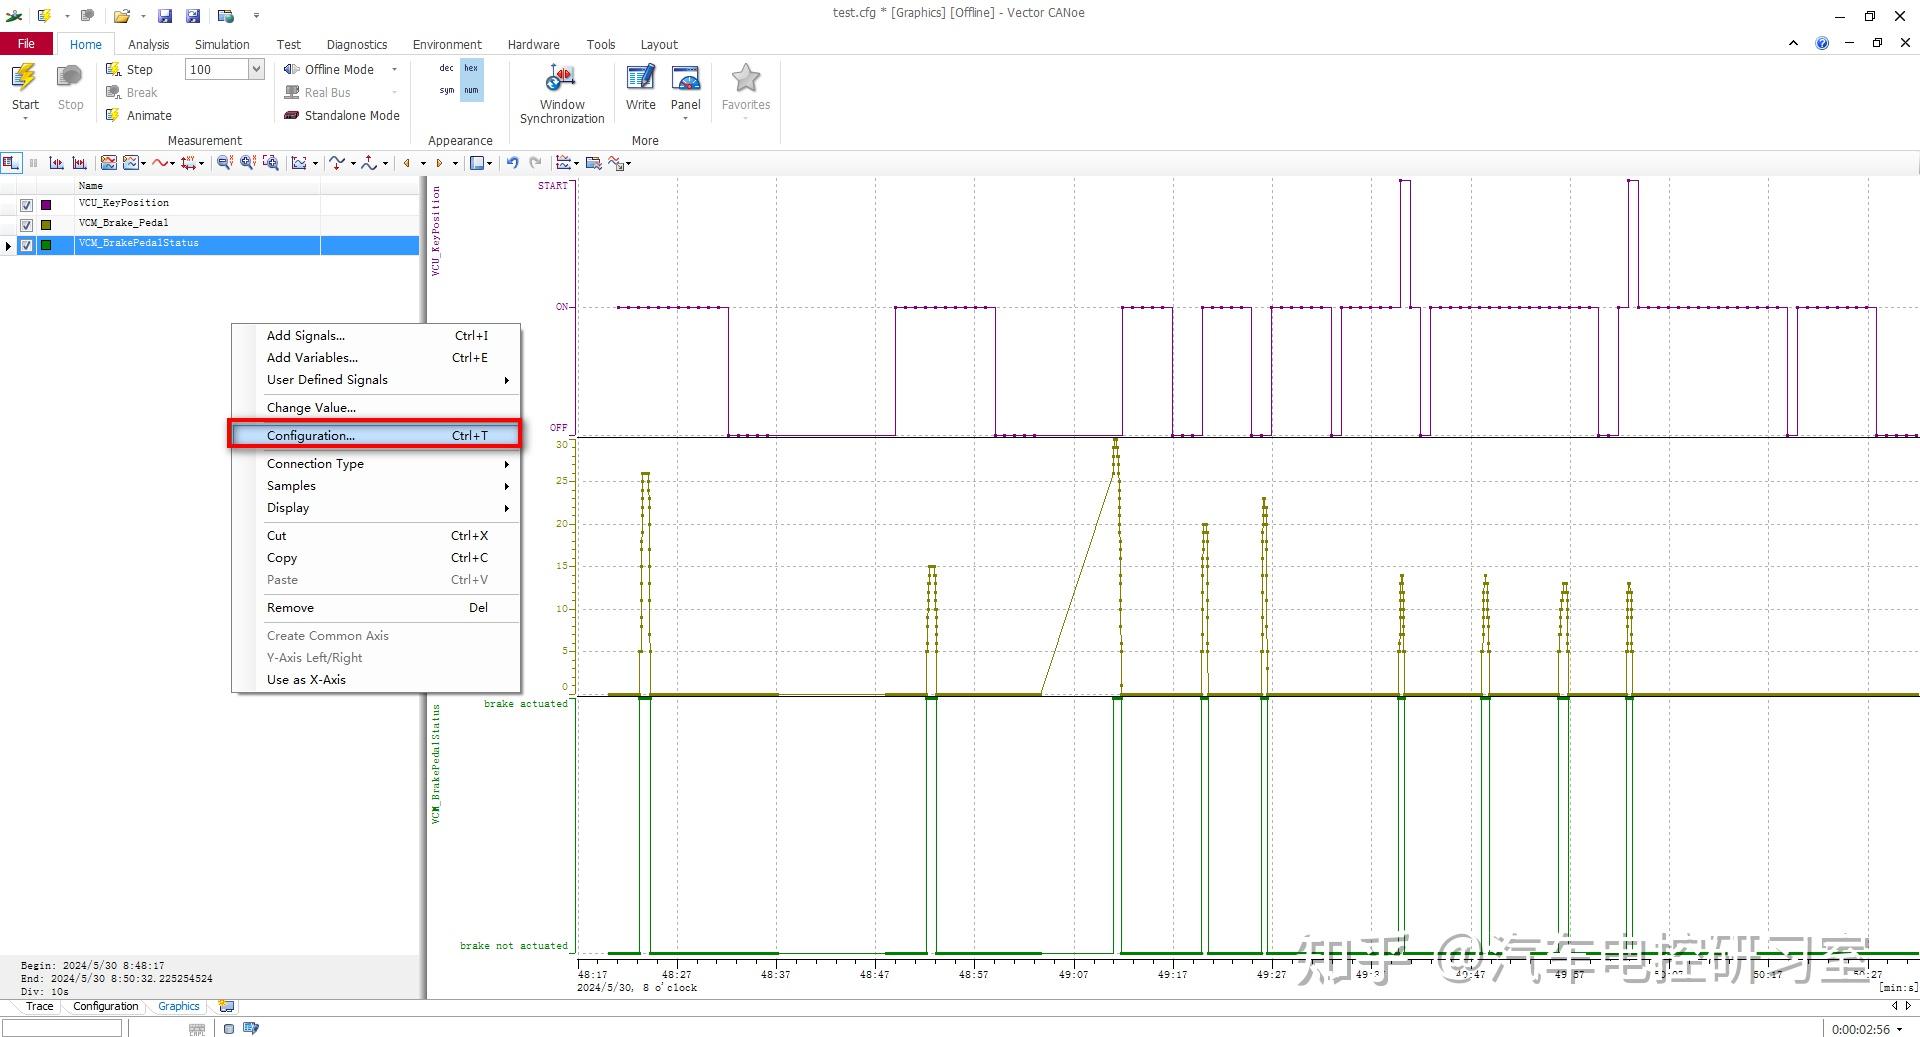Toggle sym symbolic display
The height and width of the screenshot is (1037, 1920).
pos(446,90)
